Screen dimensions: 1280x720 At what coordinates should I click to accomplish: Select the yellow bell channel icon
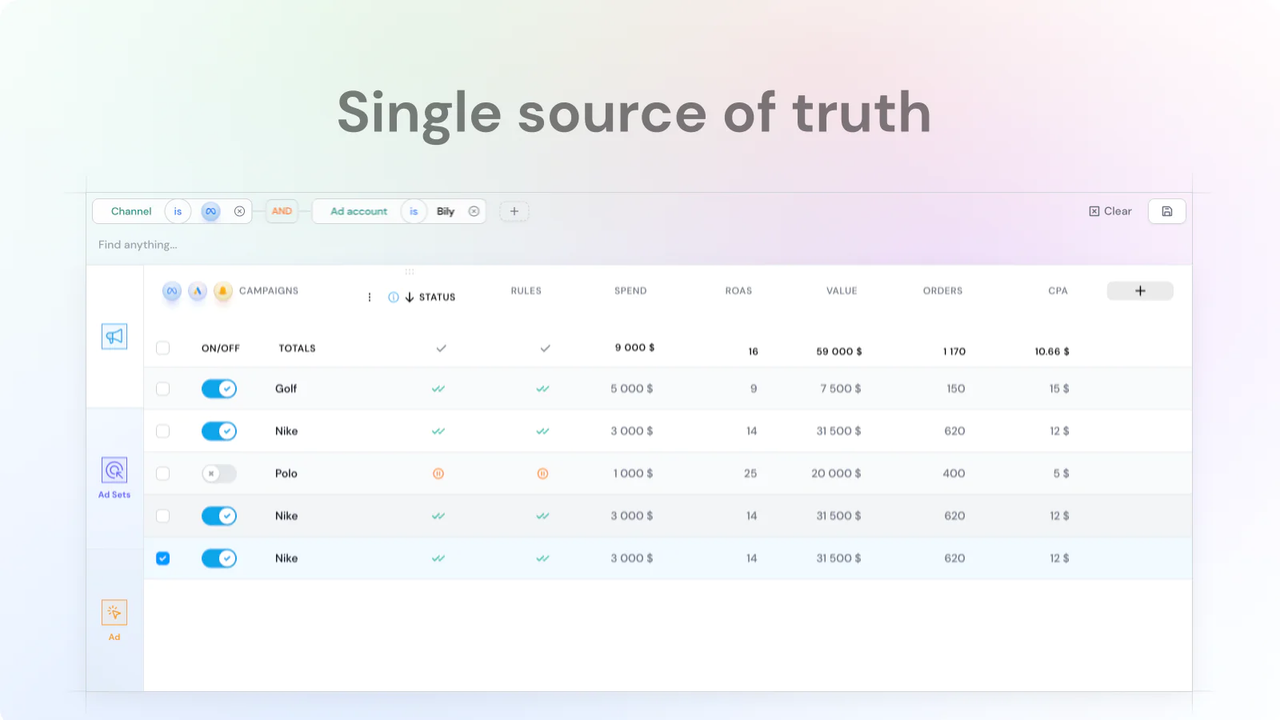222,291
